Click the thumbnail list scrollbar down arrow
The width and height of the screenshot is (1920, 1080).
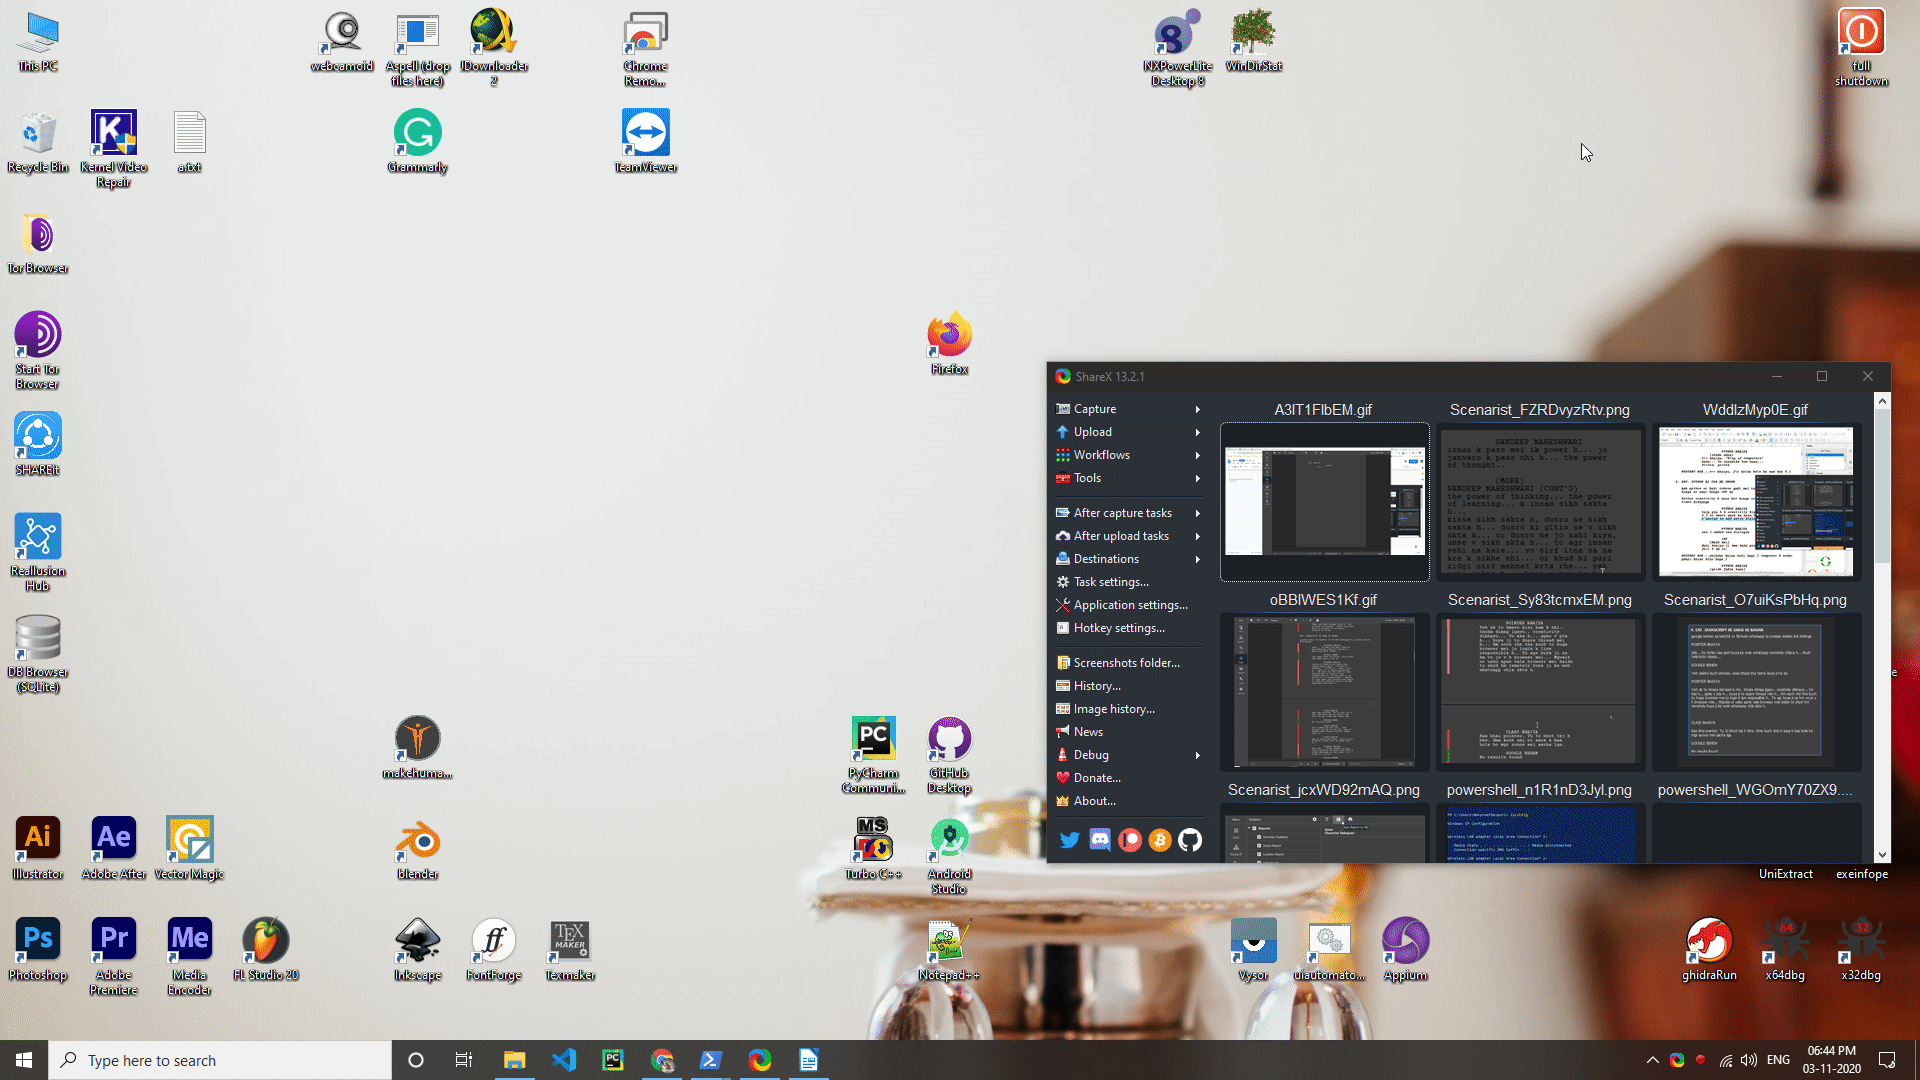click(1883, 855)
